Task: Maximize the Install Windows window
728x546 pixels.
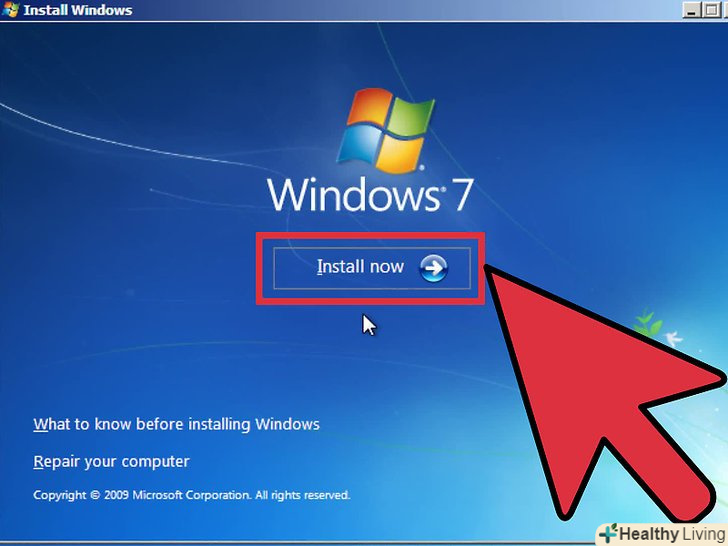Action: point(711,10)
